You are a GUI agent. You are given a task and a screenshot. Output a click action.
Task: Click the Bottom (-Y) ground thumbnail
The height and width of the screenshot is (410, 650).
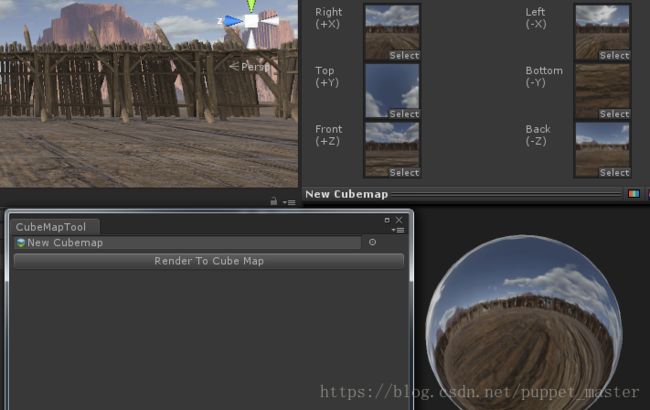click(602, 91)
